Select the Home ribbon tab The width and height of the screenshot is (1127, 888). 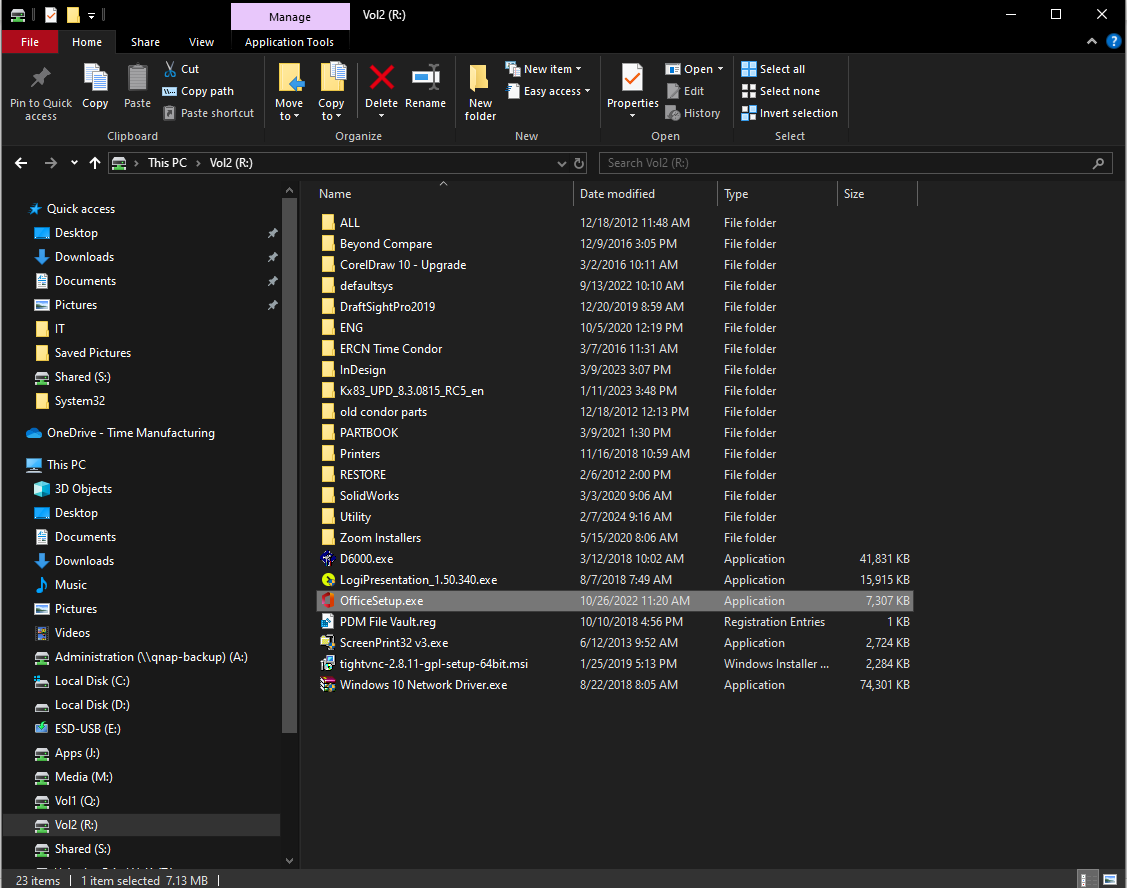87,42
